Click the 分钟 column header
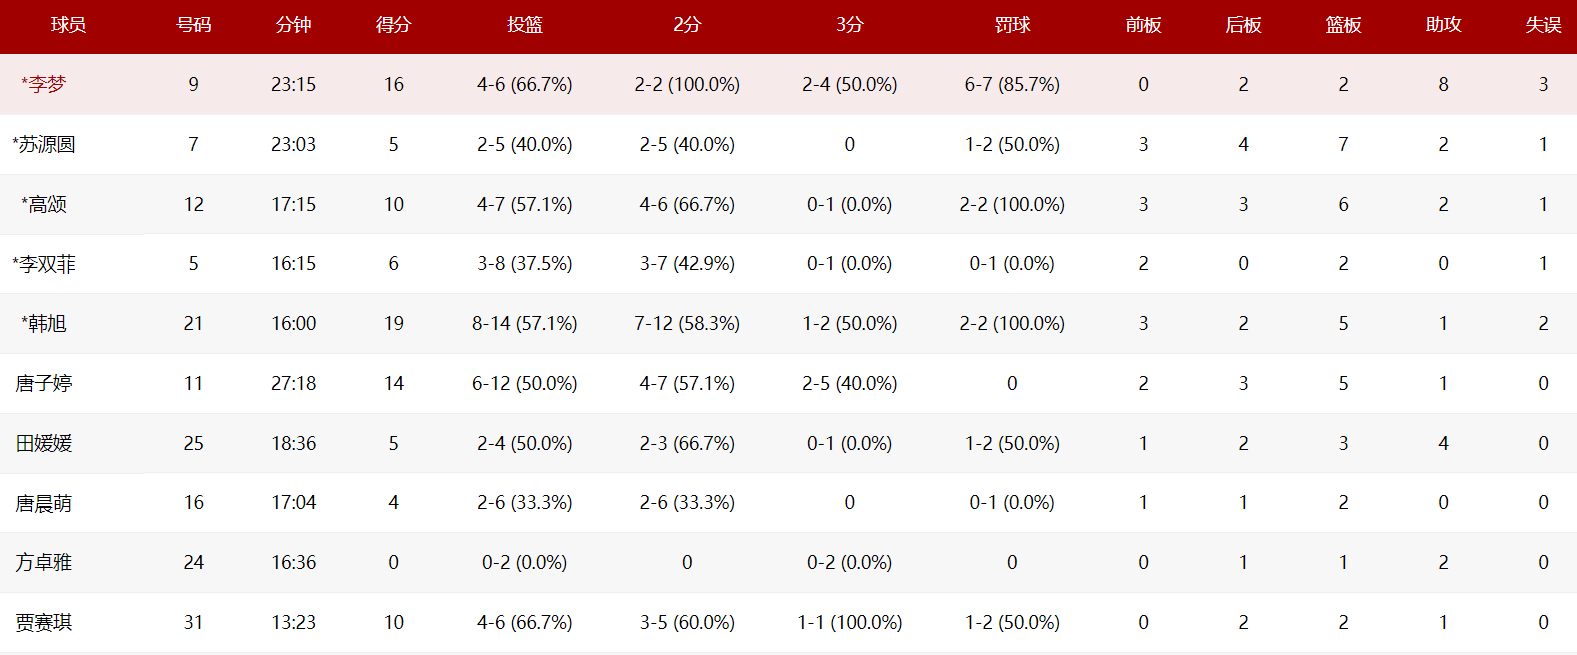This screenshot has height=655, width=1577. [x=293, y=25]
